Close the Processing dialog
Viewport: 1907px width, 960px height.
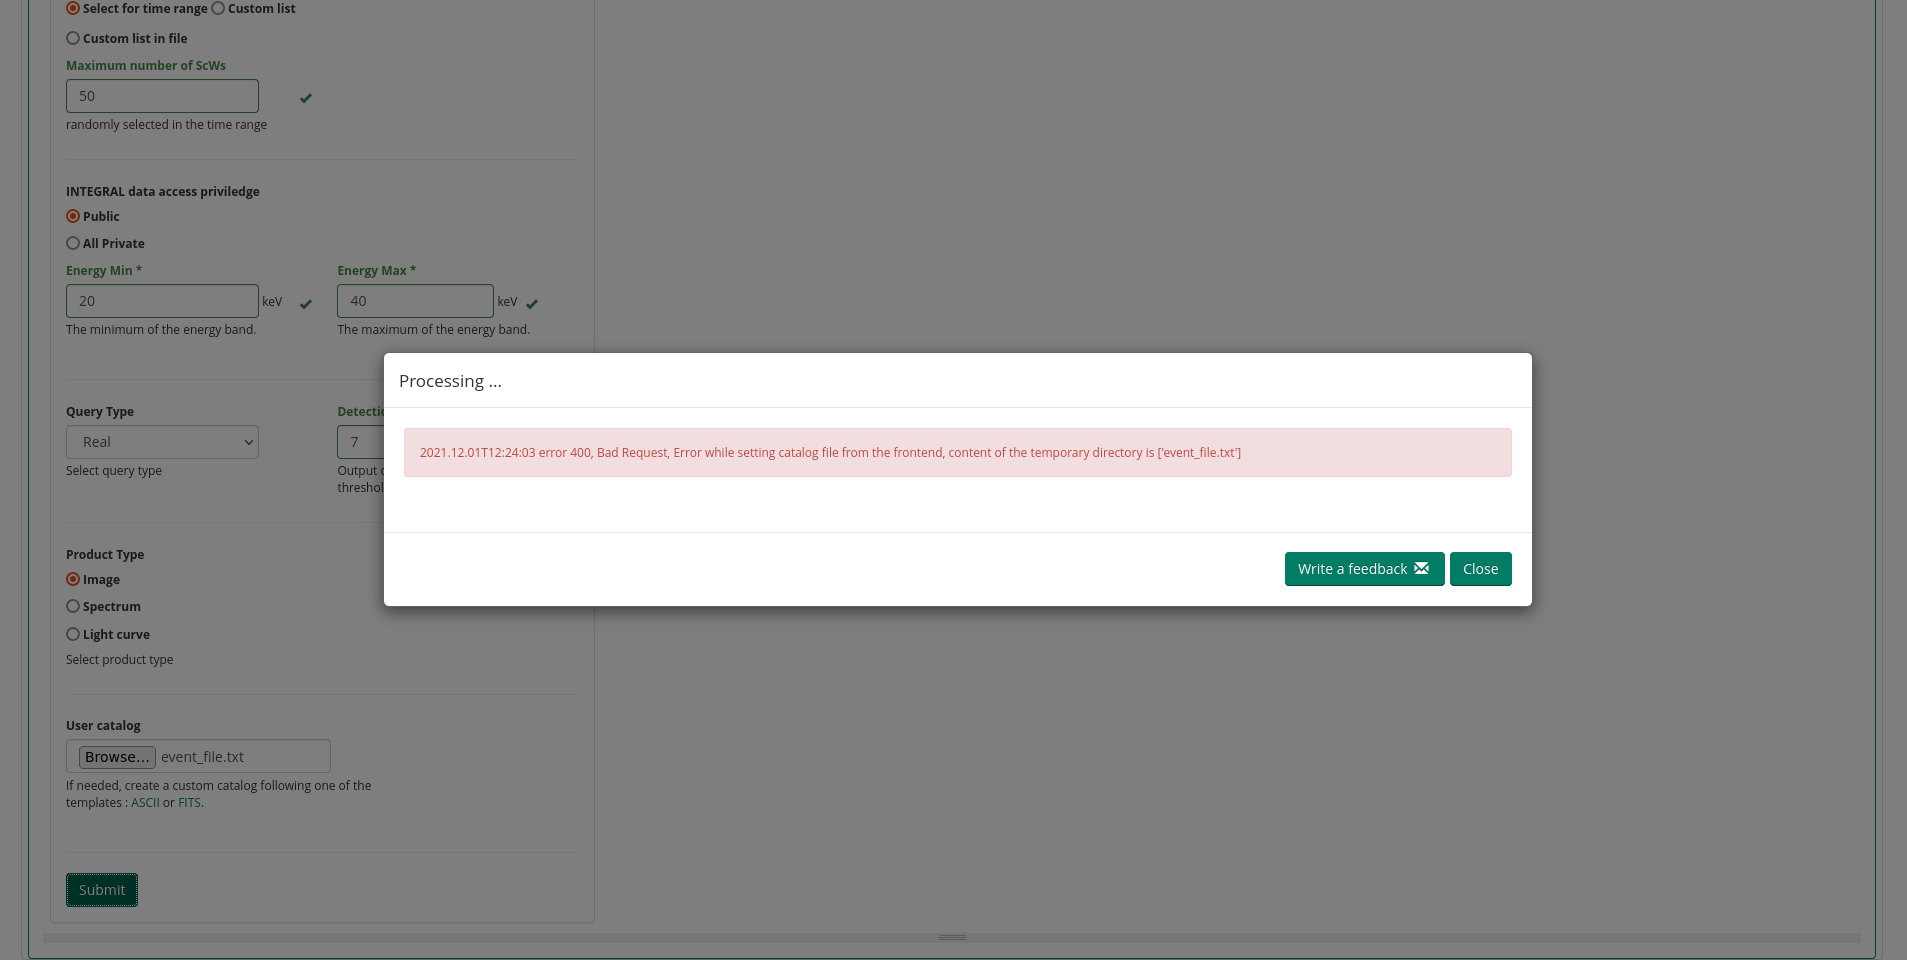[1480, 568]
